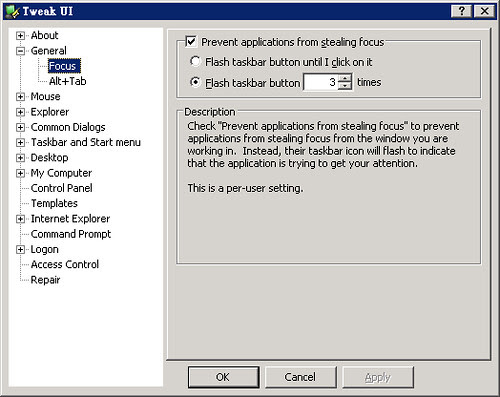Select Internet Explorer in the tree

[70, 219]
